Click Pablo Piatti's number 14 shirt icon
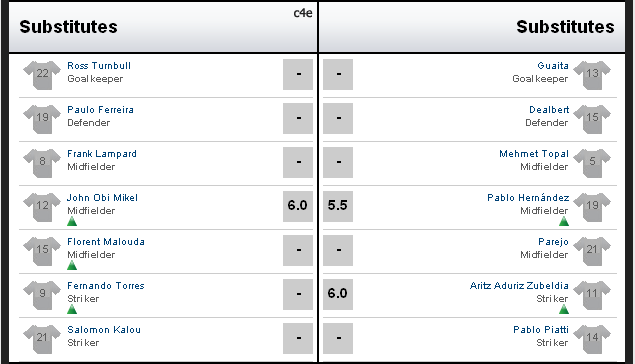Screen dimensions: 635x364 point(592,339)
